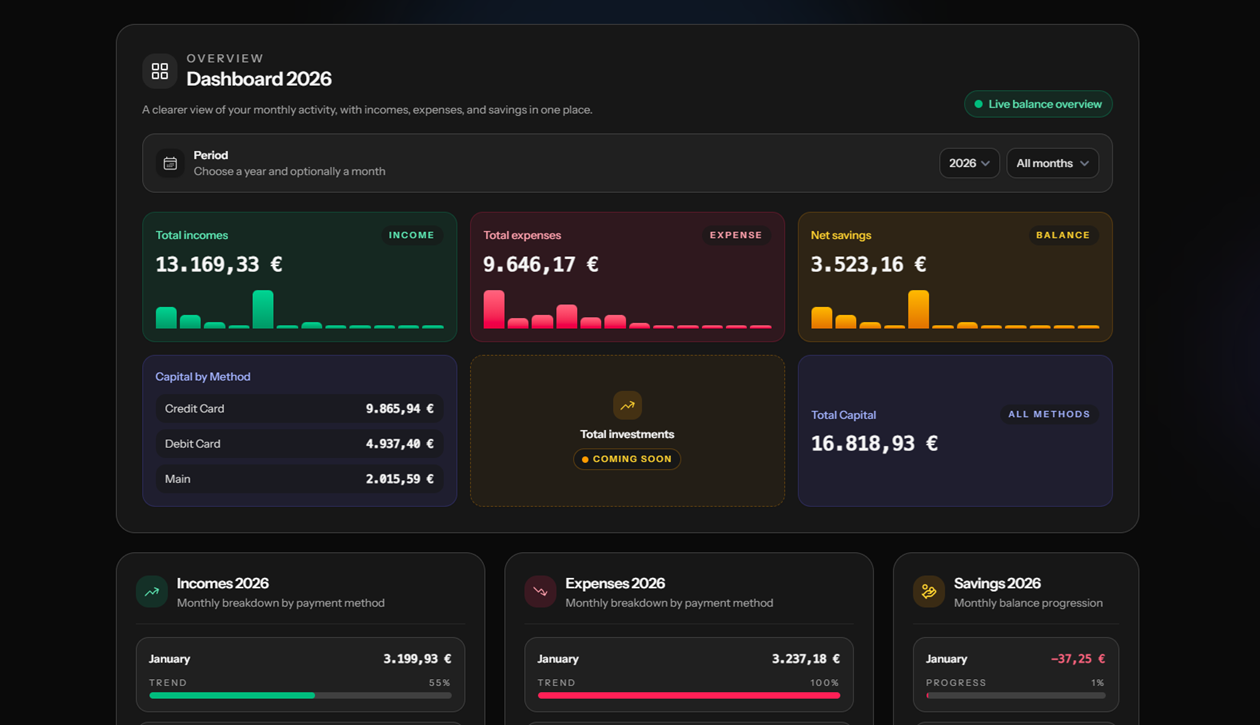Click the Dashboard 2026 title

pyautogui.click(x=259, y=79)
